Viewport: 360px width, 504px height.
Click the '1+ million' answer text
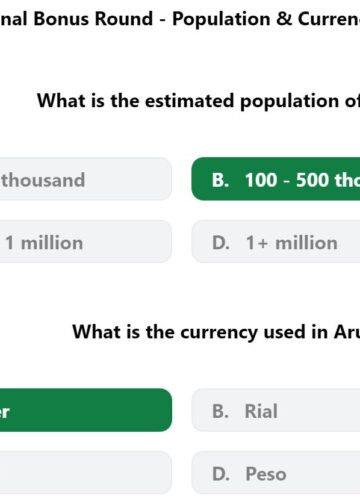[292, 243]
